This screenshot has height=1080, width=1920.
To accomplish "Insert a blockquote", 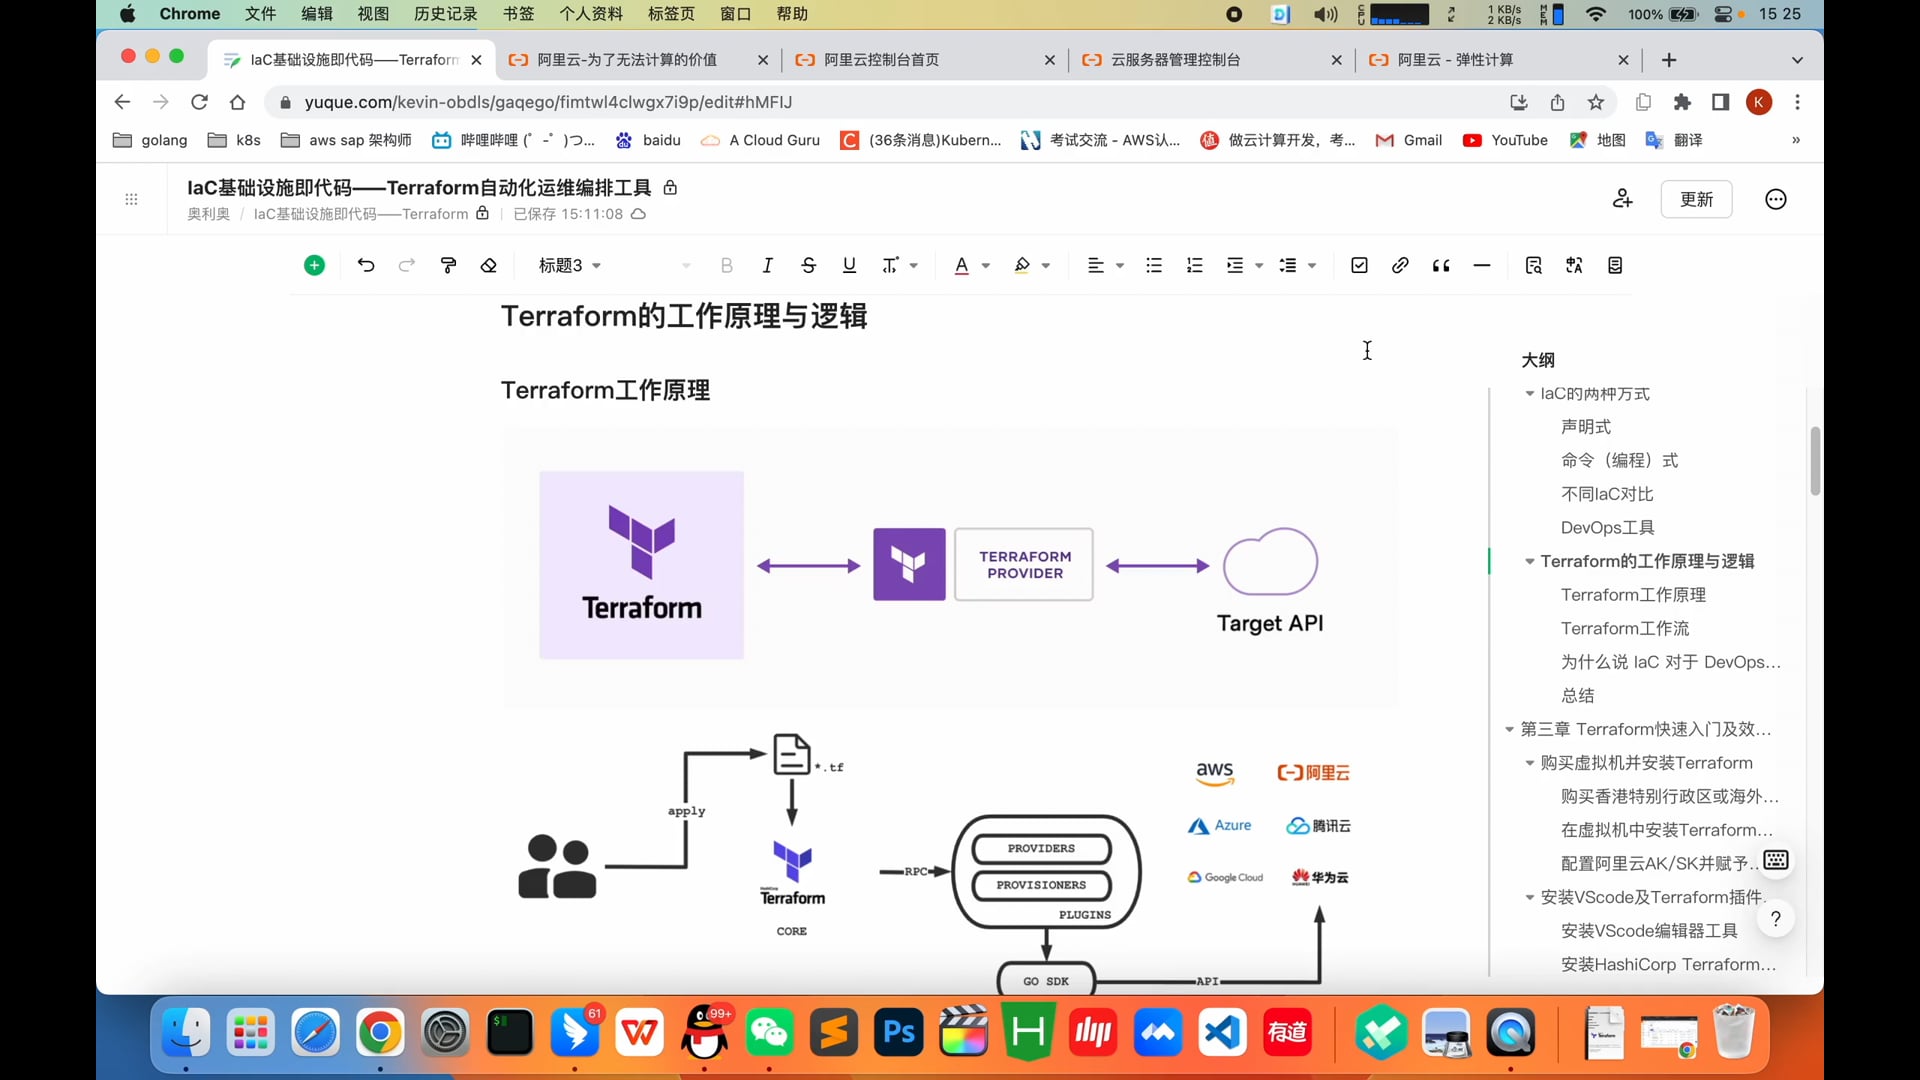I will tap(1441, 265).
